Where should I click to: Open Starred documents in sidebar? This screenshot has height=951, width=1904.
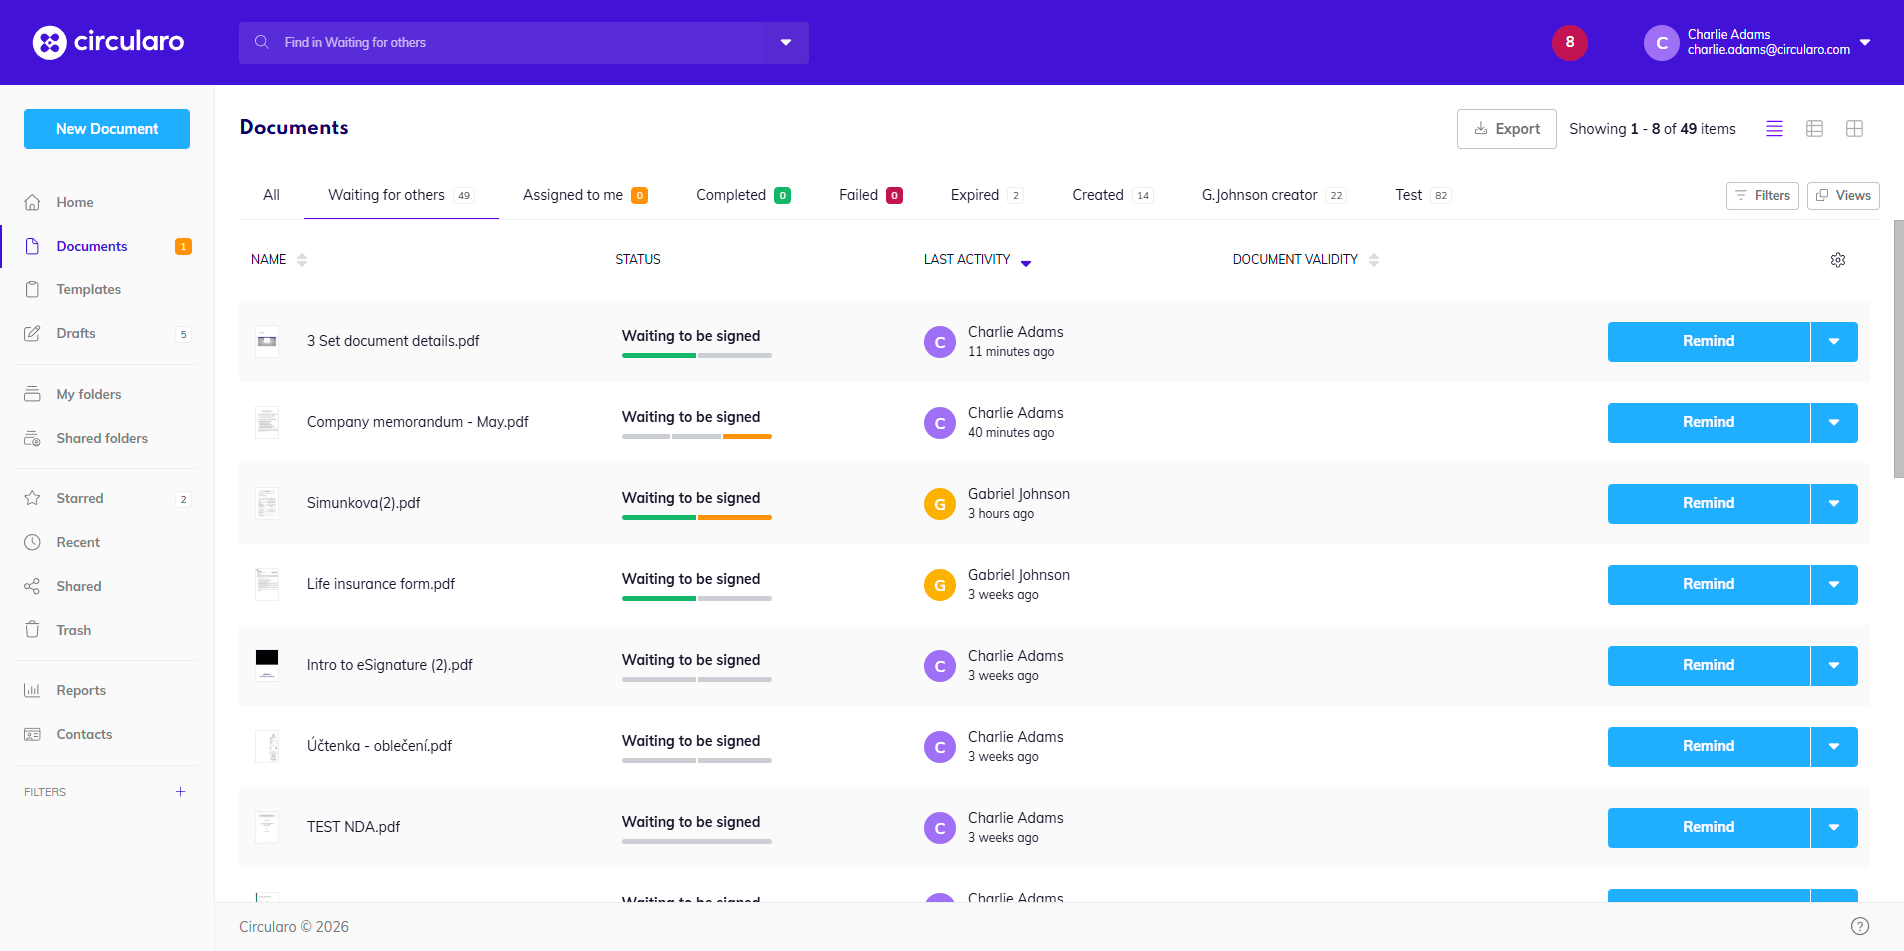point(80,498)
